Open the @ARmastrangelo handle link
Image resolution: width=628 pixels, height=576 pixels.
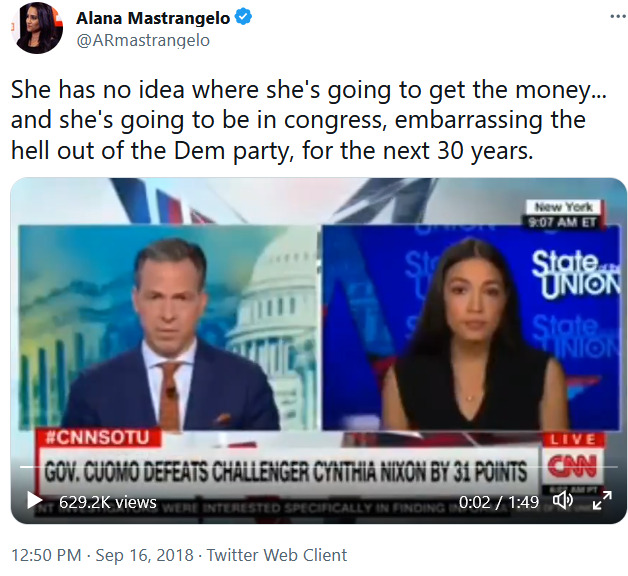tap(143, 40)
